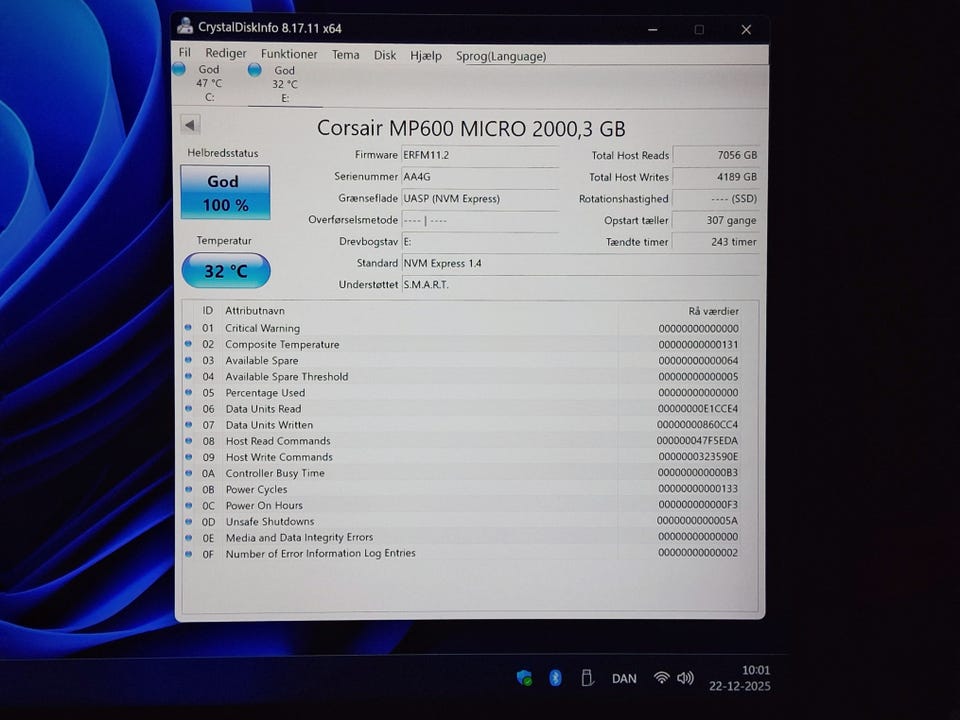Click raw value 00000000000F3
The image size is (960, 720).
(698, 505)
